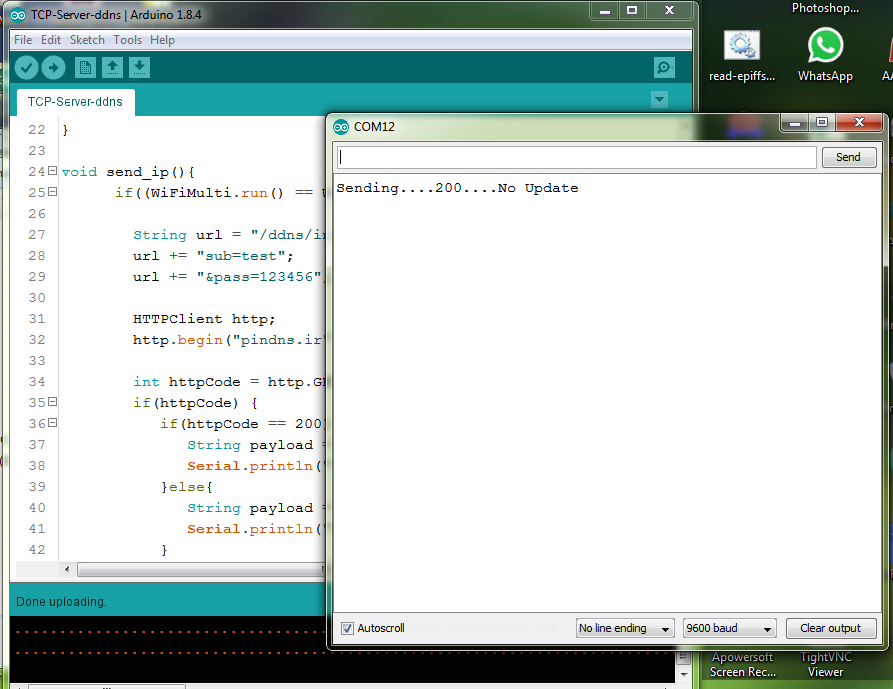Save the sketch with the Save icon
Screen dimensions: 893x689
click(140, 68)
